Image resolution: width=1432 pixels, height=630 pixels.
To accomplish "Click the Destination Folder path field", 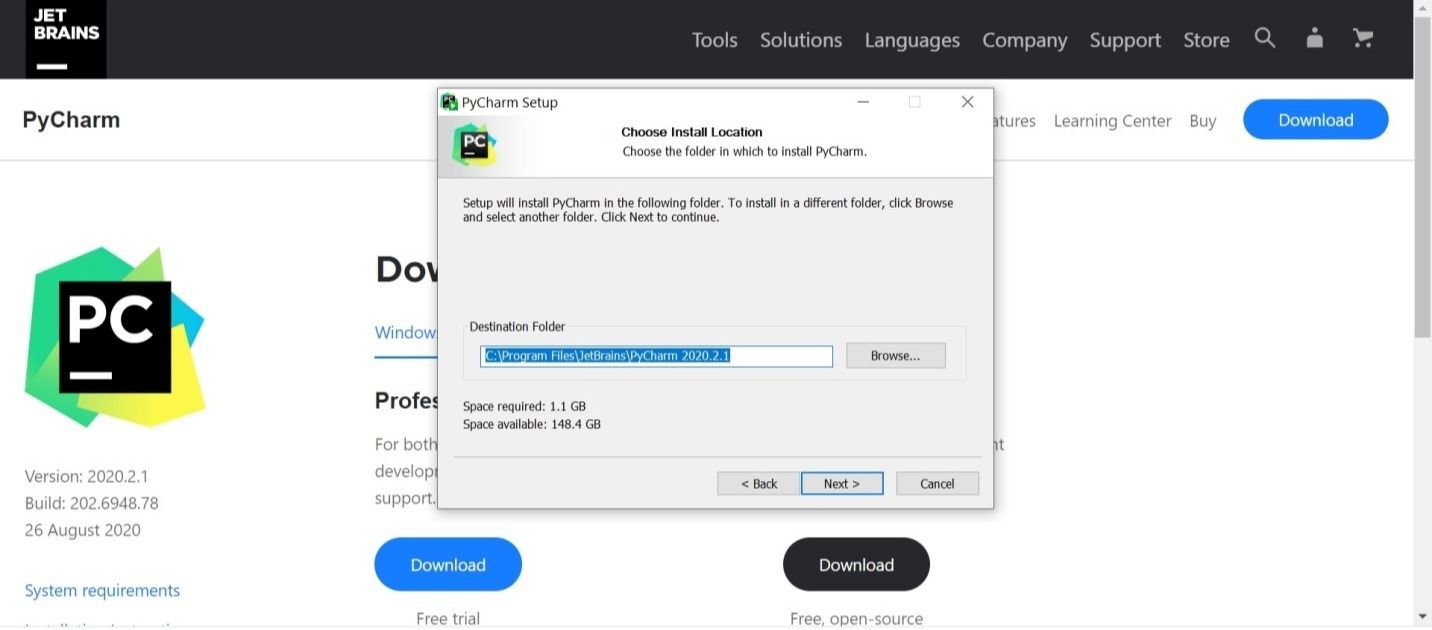I will click(x=656, y=356).
